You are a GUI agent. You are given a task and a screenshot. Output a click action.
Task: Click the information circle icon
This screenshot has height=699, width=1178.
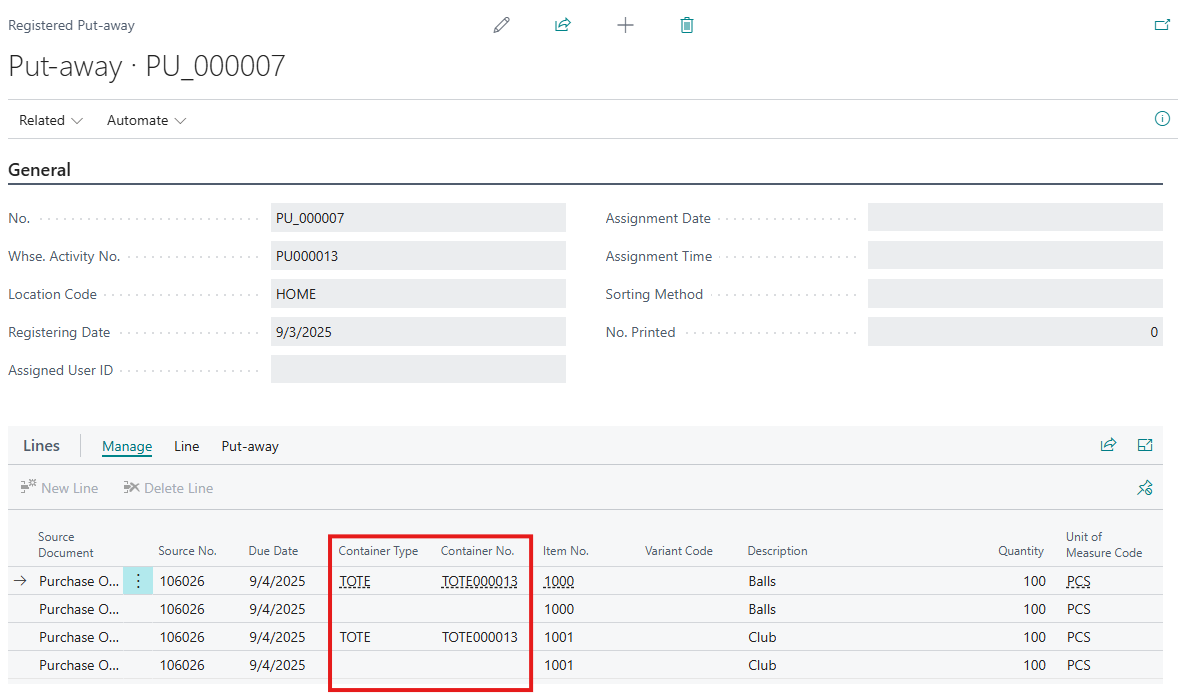pyautogui.click(x=1162, y=119)
